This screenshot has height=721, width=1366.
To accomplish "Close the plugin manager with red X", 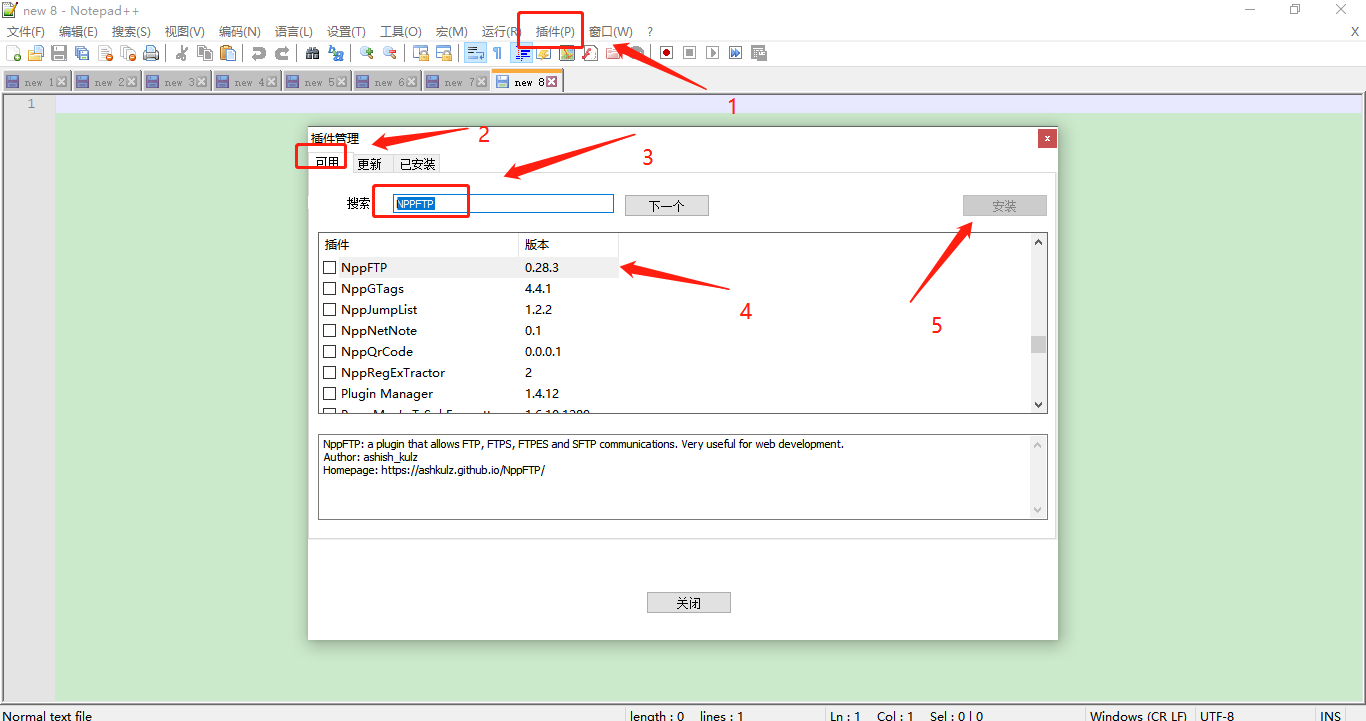I will tap(1047, 139).
